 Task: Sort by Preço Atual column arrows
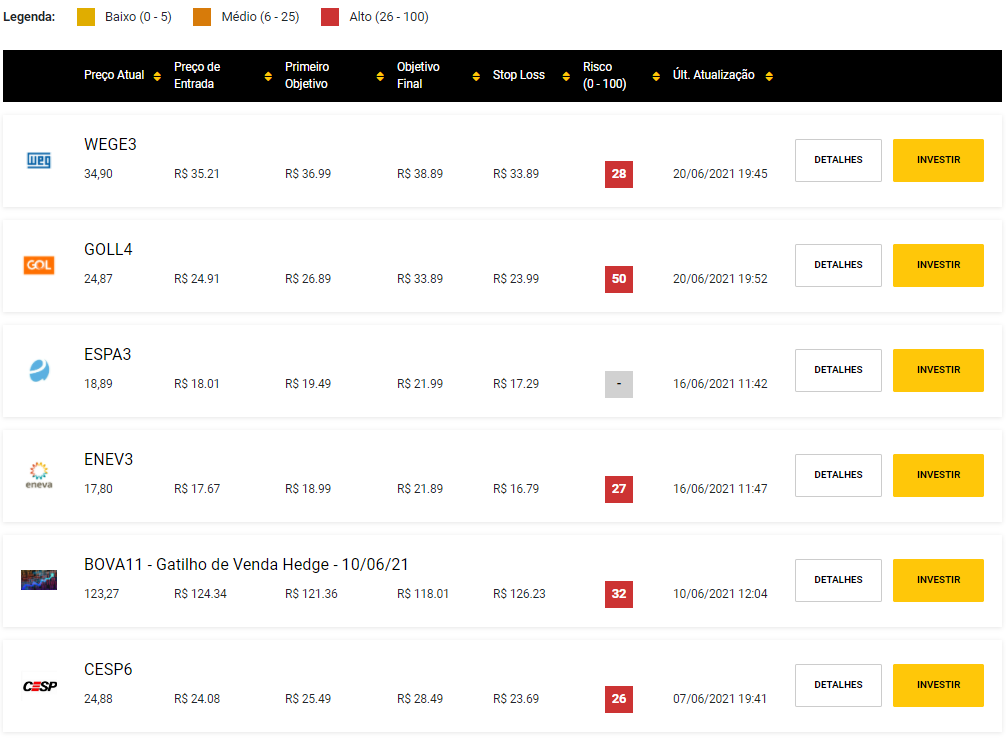(157, 76)
